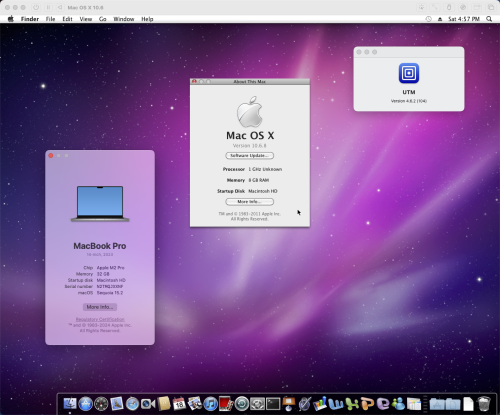Open the Preview photos icon in dock
This screenshot has height=415, width=500.
click(x=195, y=404)
